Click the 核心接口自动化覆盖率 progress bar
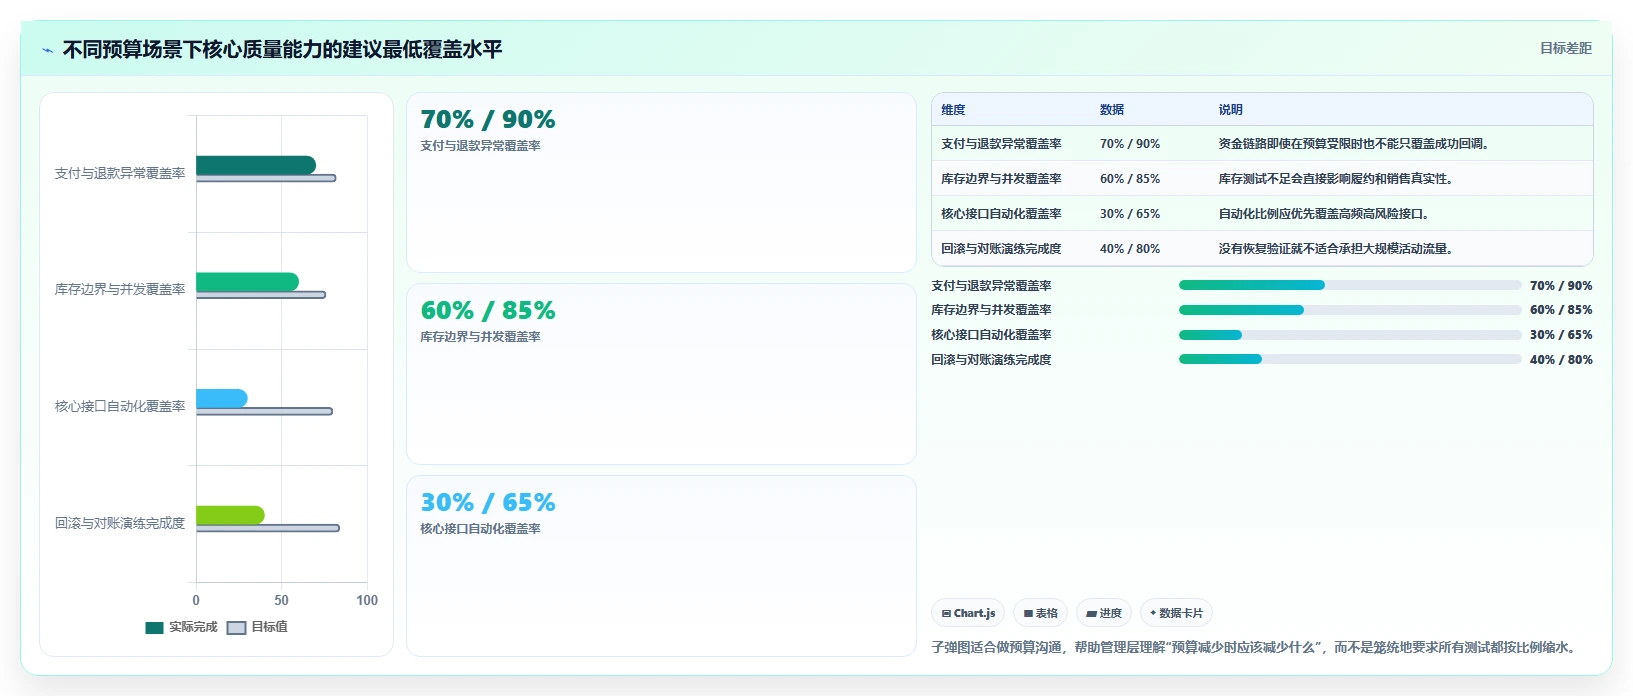Screen dimensions: 1633x696 coord(1350,335)
